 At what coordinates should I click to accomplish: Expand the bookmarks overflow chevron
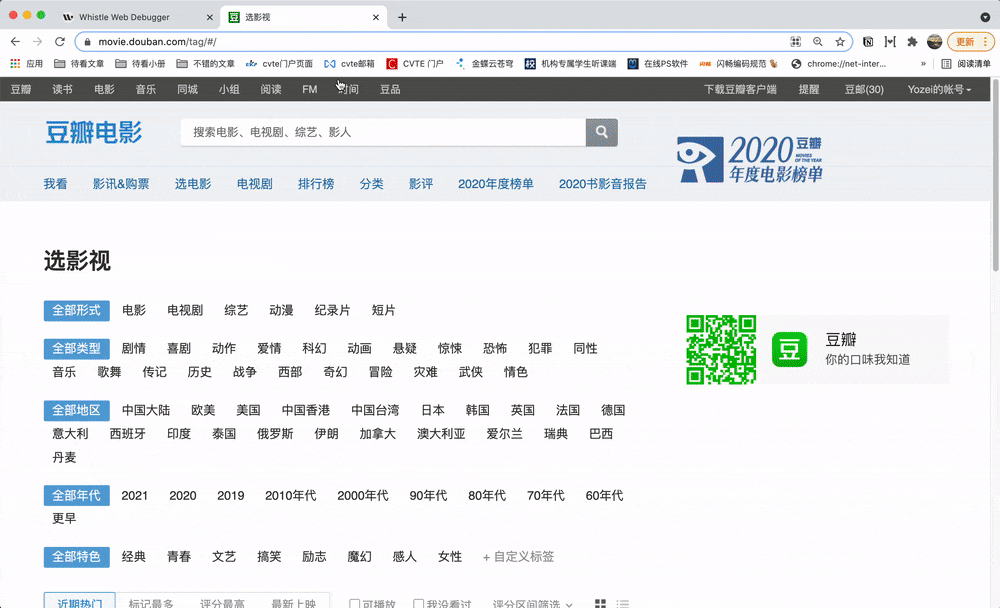(x=923, y=63)
